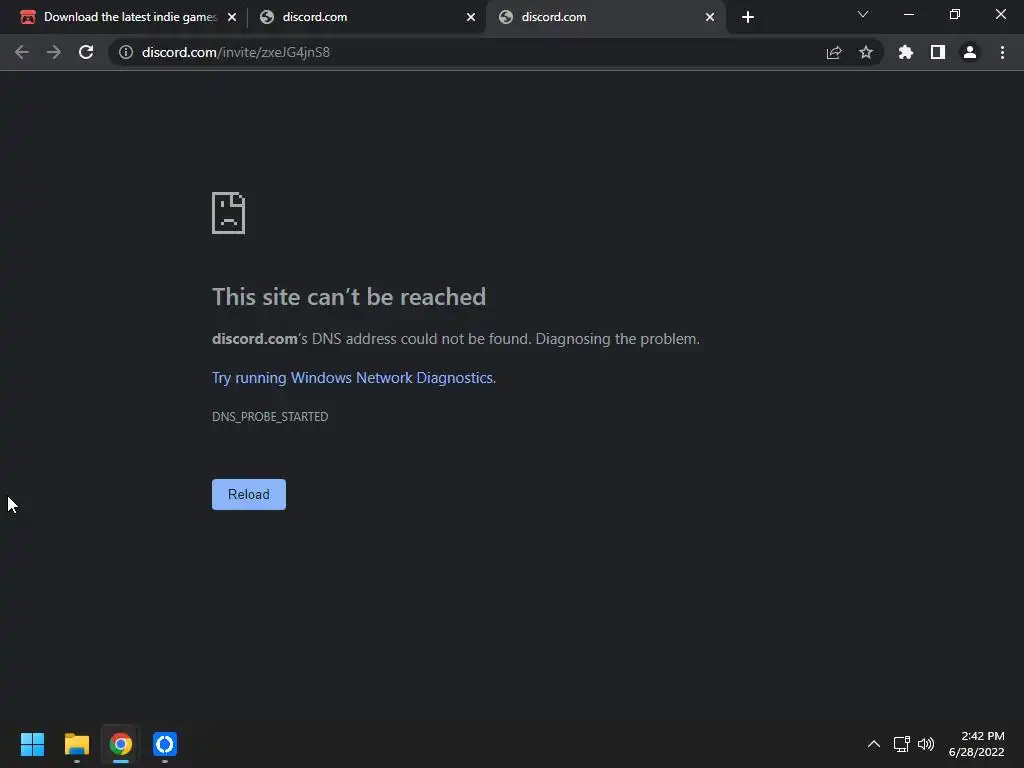This screenshot has height=768, width=1024.
Task: Open File Explorer from taskbar
Action: click(76, 744)
